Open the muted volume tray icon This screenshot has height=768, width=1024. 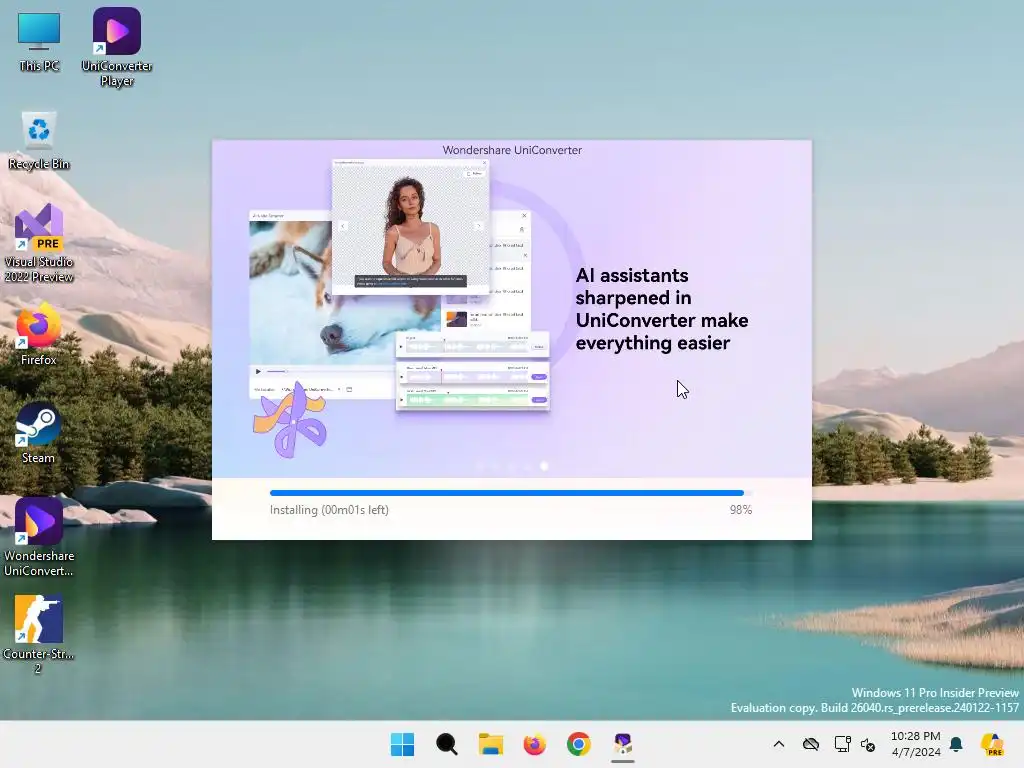868,744
